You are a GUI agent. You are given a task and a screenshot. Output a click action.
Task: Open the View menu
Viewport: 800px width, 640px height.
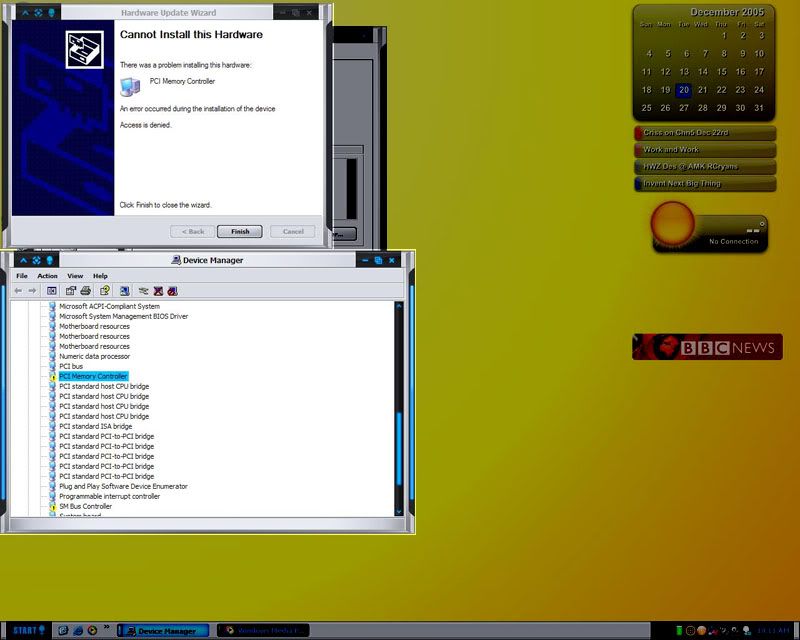[75, 276]
